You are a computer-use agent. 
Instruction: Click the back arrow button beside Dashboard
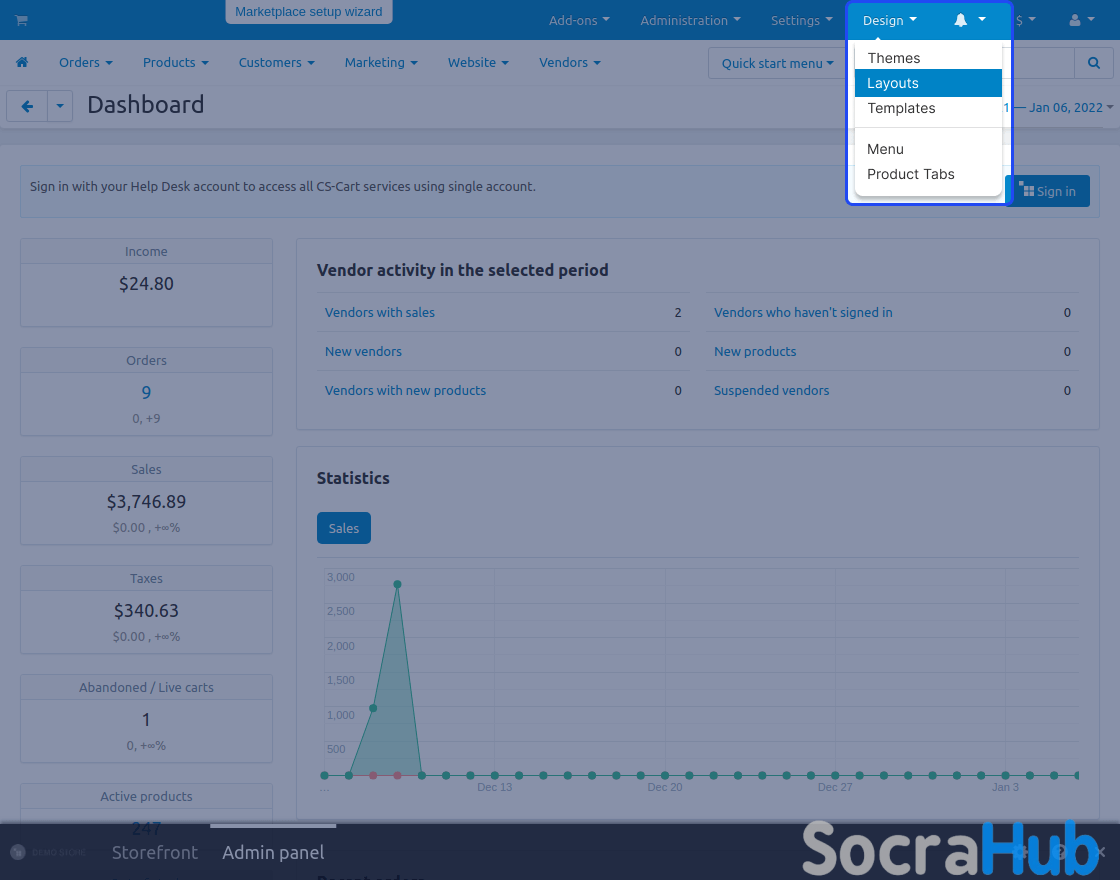[x=27, y=106]
